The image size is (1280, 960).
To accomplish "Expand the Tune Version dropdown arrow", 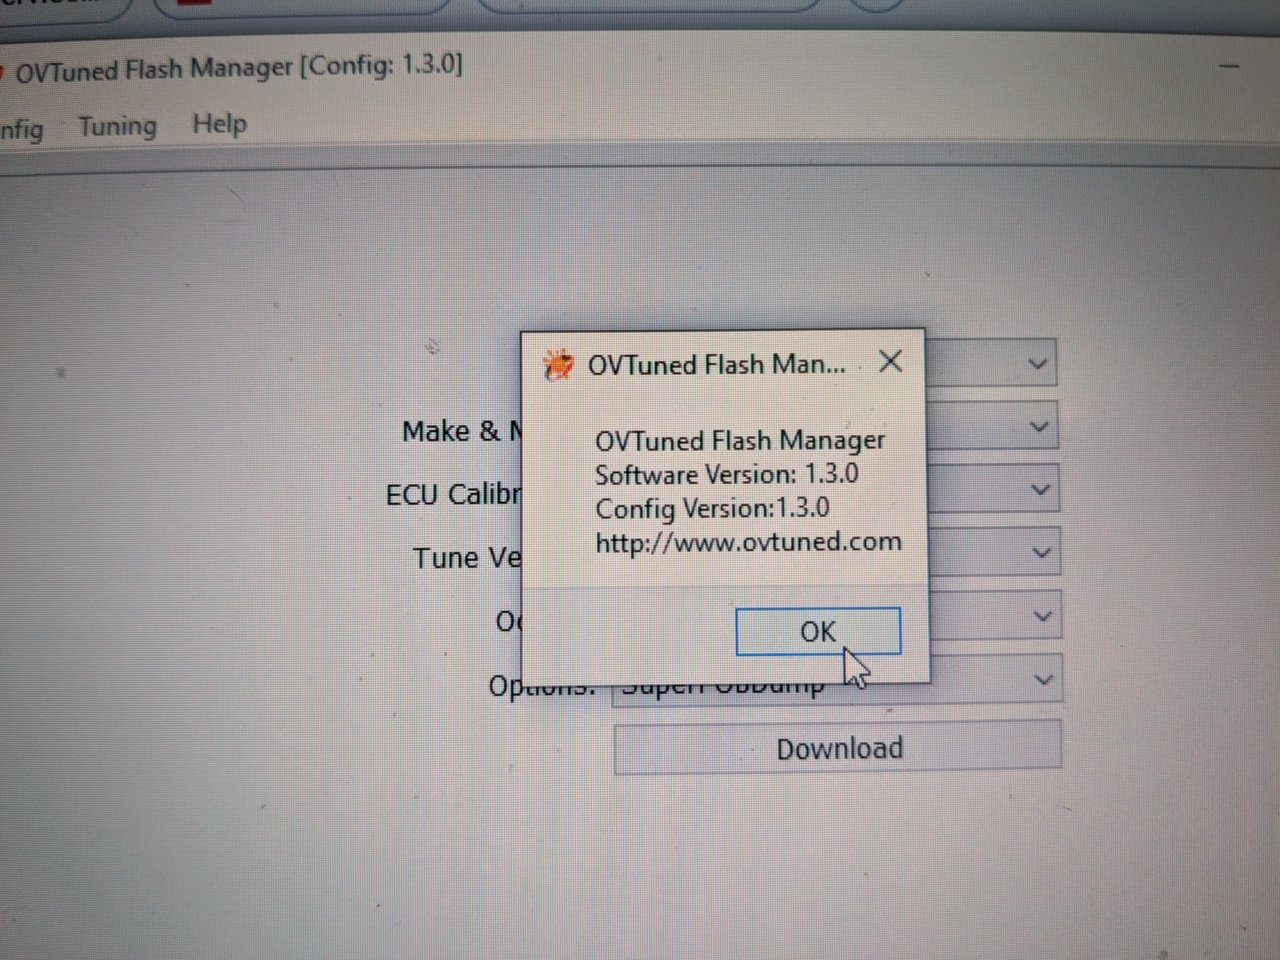I will [1041, 553].
